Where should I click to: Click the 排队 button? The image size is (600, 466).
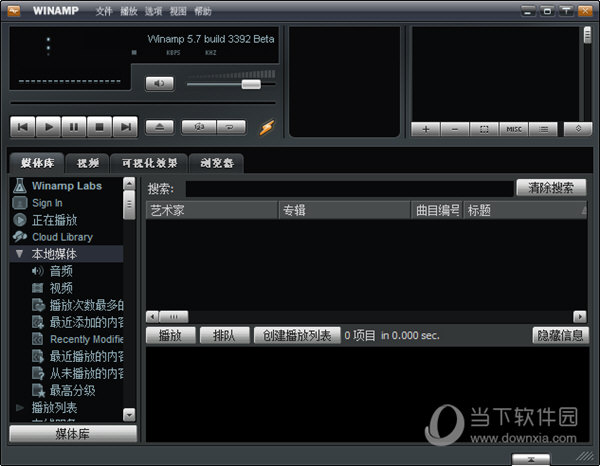[225, 336]
